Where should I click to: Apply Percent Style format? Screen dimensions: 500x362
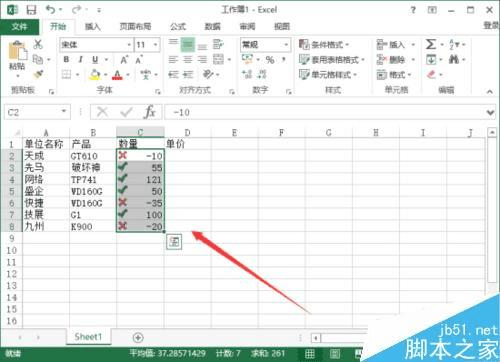click(x=270, y=60)
